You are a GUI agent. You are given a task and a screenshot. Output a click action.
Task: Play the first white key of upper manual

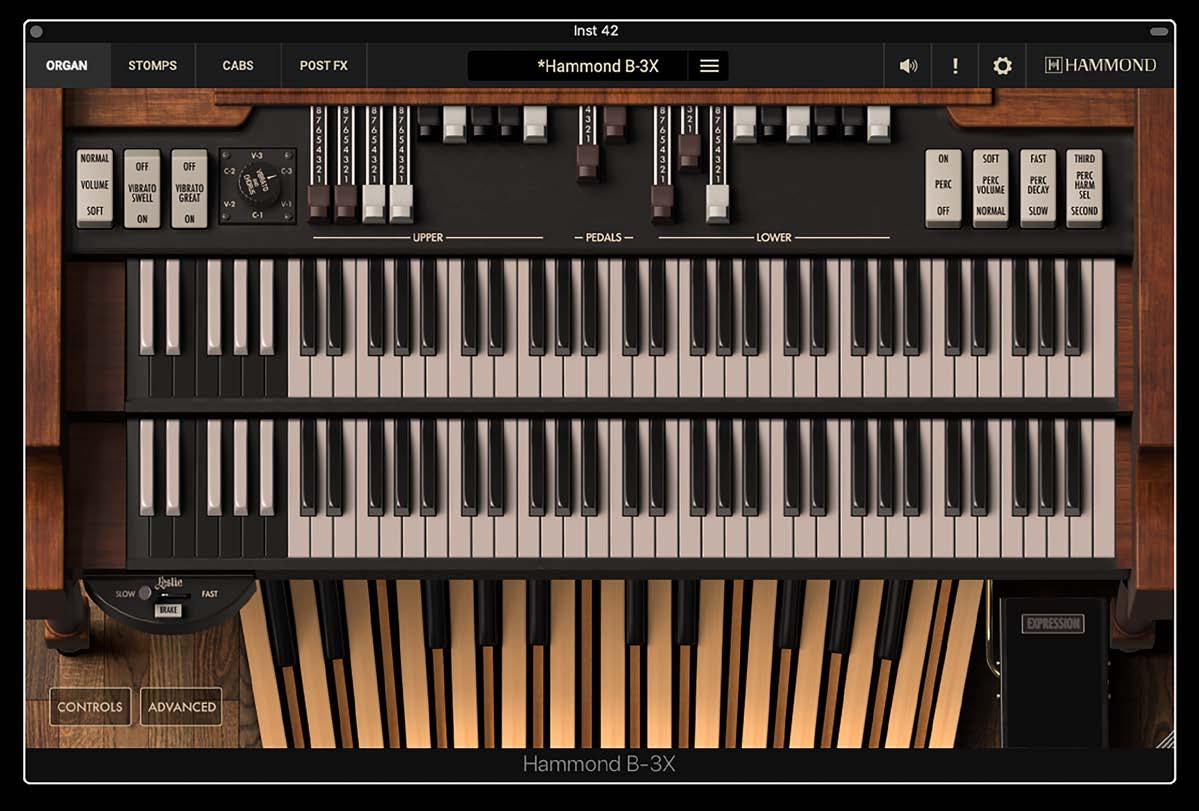tap(298, 375)
